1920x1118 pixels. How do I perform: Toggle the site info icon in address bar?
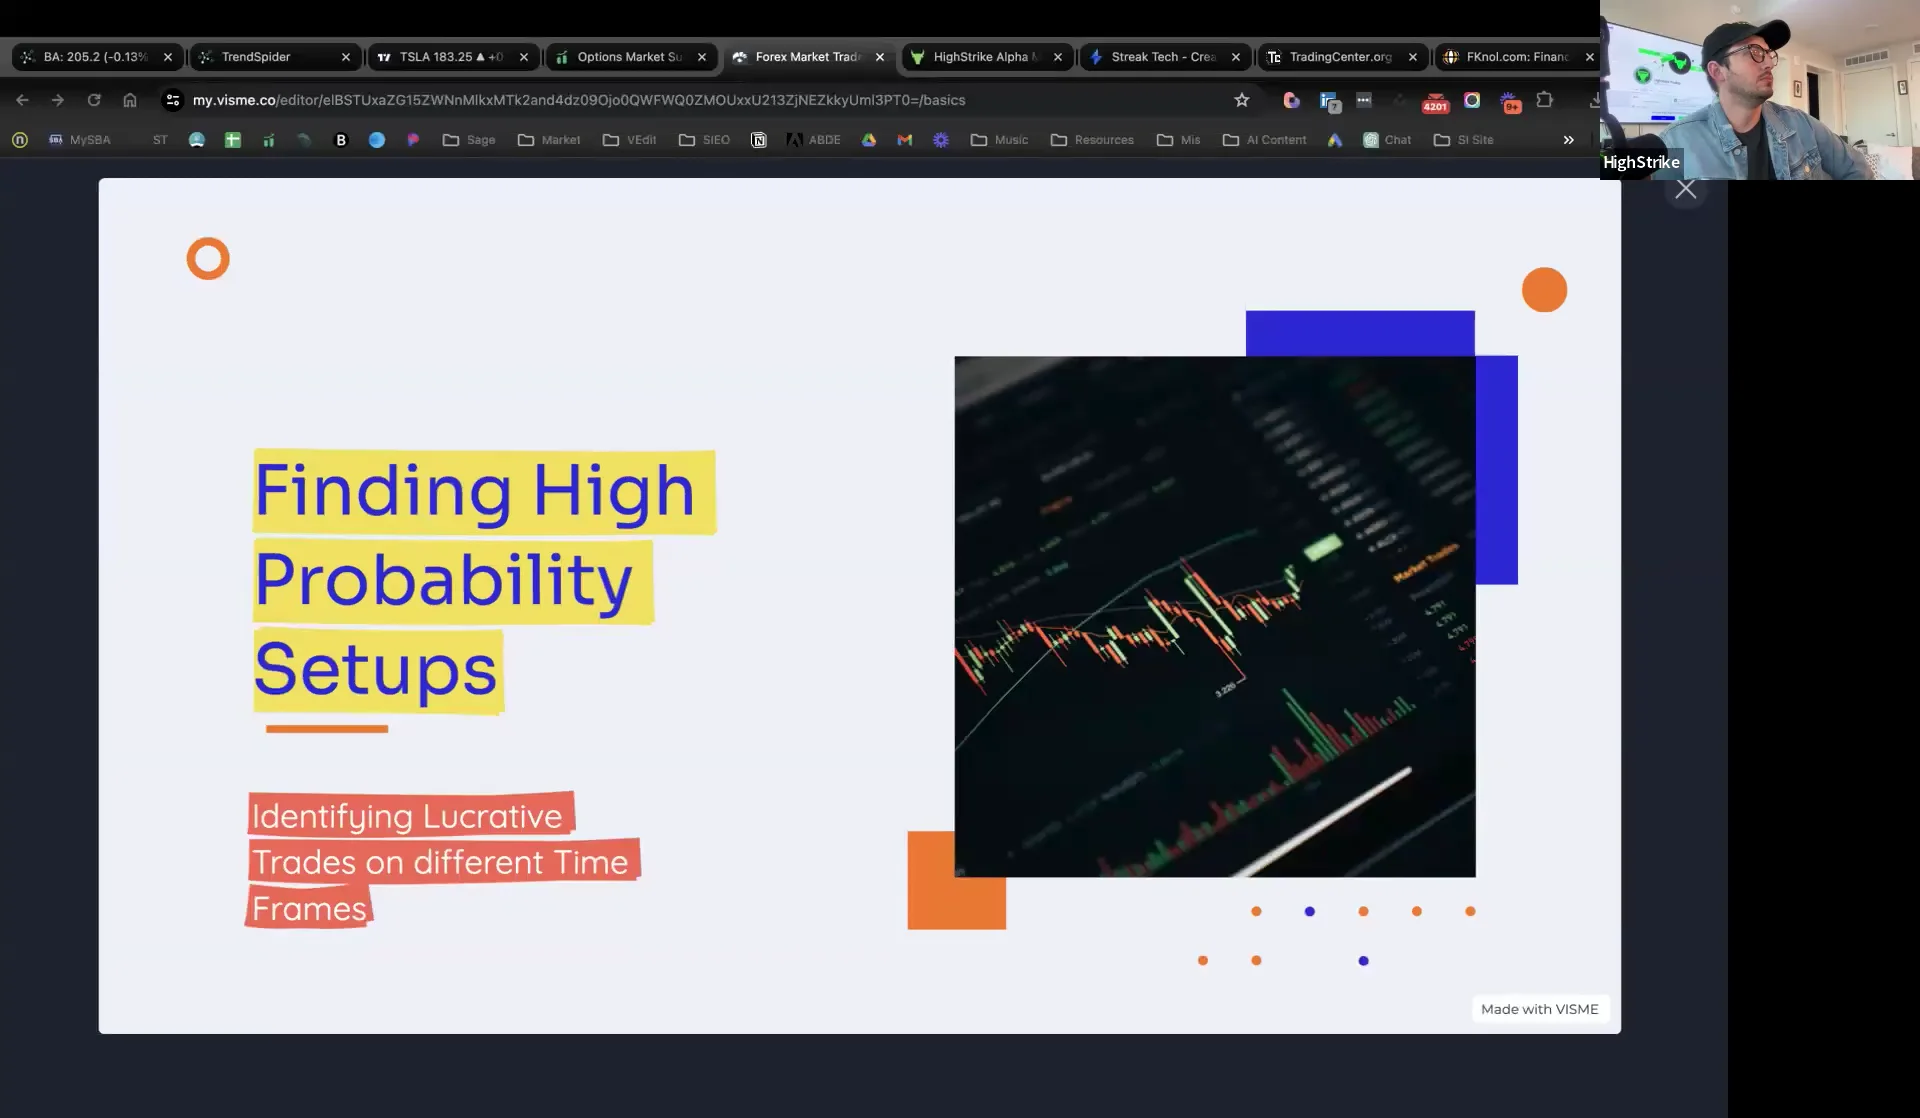point(172,100)
